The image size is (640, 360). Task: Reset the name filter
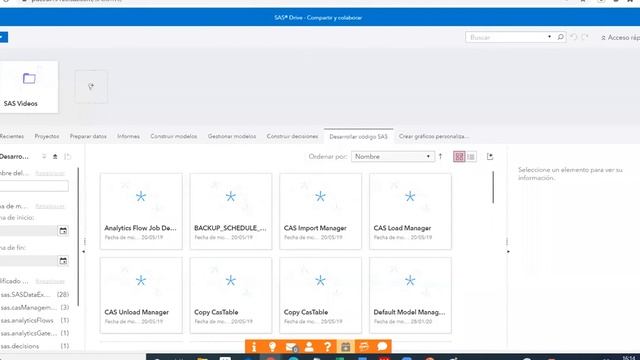click(50, 173)
